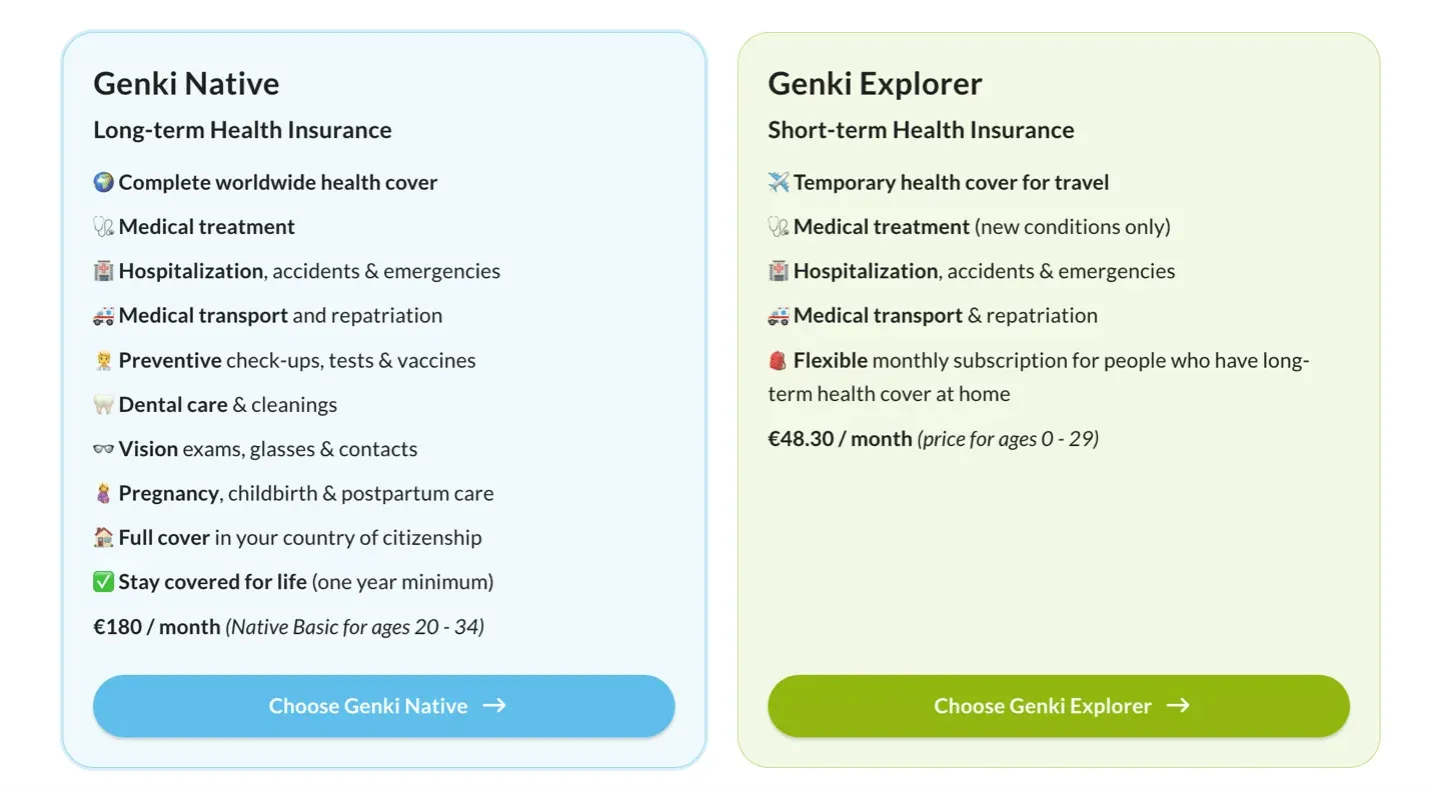1430x794 pixels.
Task: Select the airplane icon for Temporary health cover
Action: click(778, 182)
